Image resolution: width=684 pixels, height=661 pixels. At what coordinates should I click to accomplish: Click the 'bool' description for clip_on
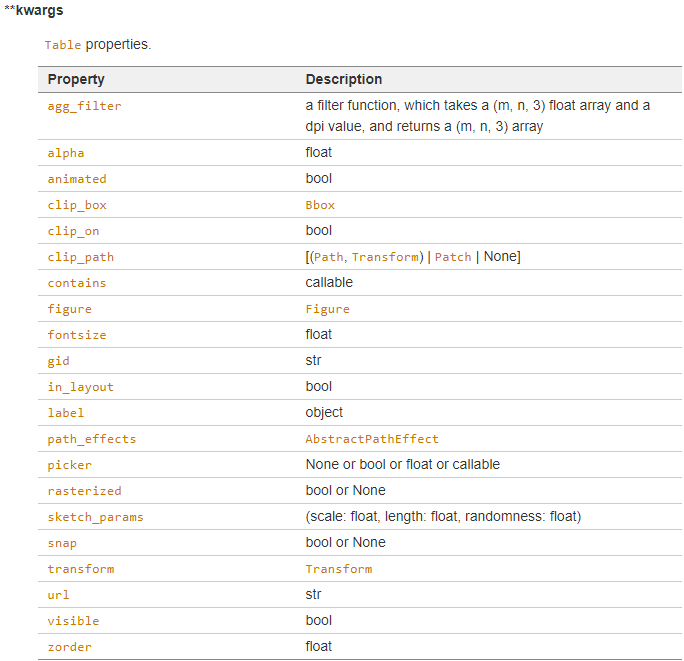coord(318,231)
